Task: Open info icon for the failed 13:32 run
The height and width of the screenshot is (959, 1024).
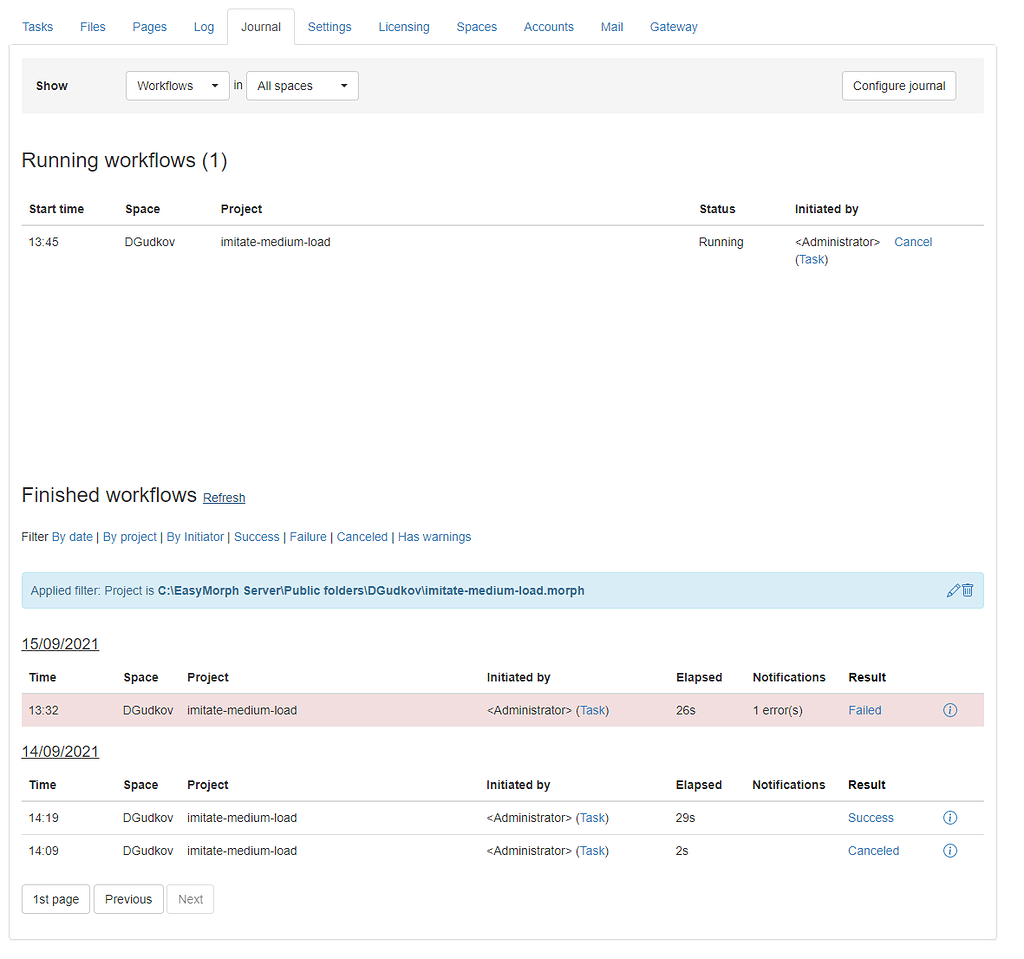Action: 949,710
